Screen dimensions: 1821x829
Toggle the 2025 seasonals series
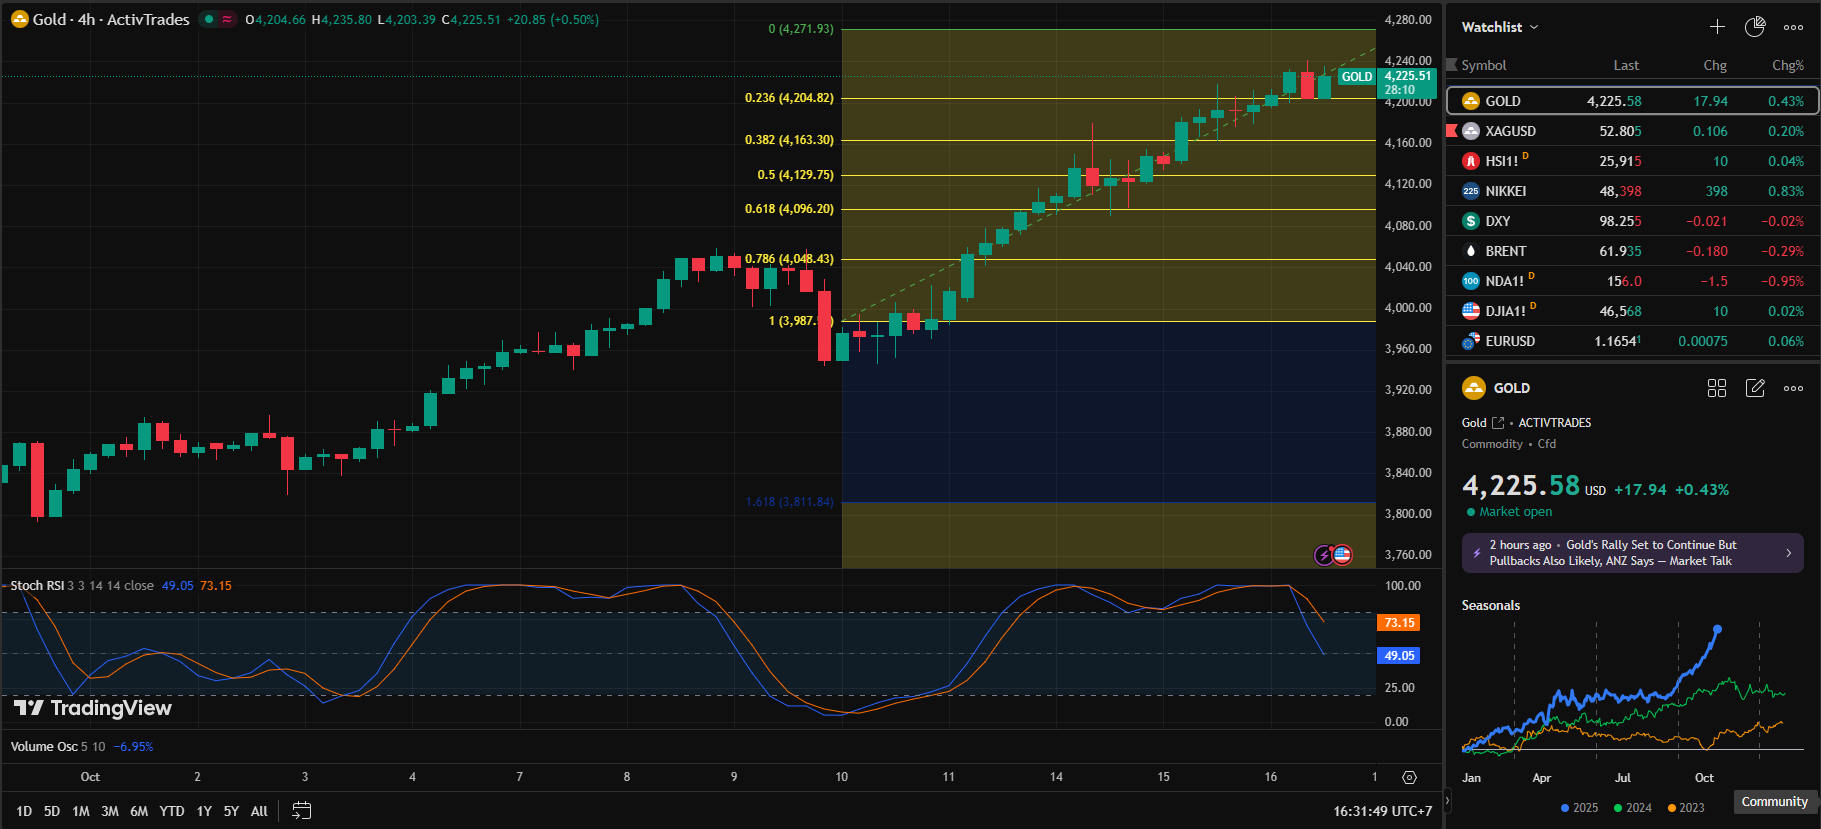point(1579,808)
